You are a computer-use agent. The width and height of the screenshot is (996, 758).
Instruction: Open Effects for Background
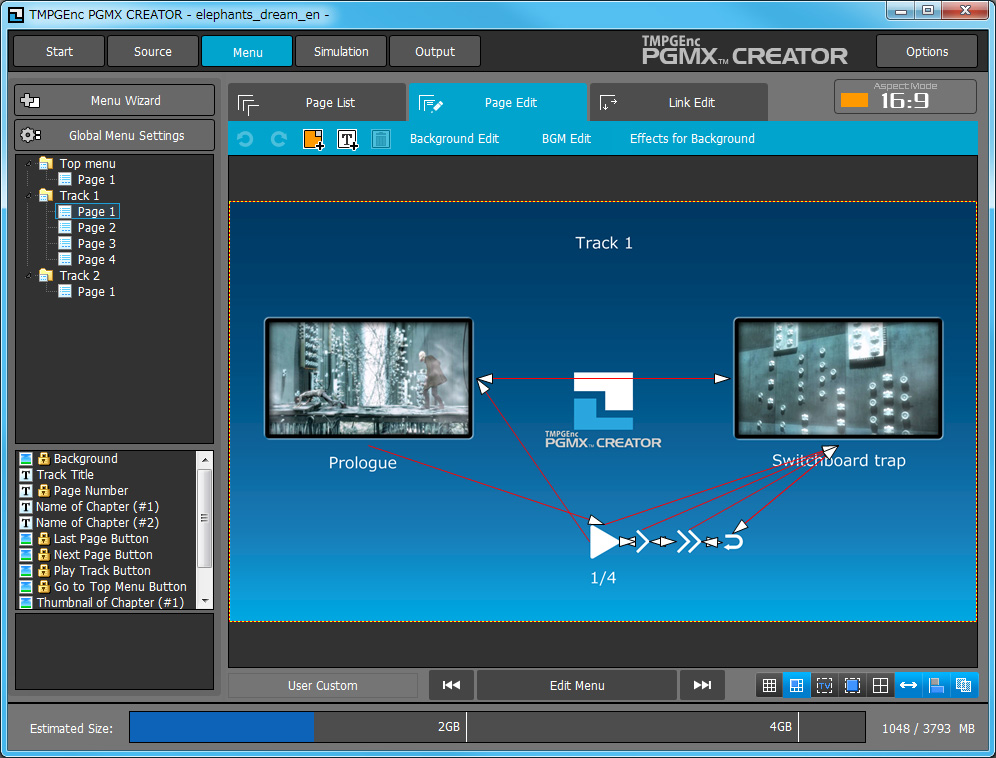pyautogui.click(x=692, y=139)
